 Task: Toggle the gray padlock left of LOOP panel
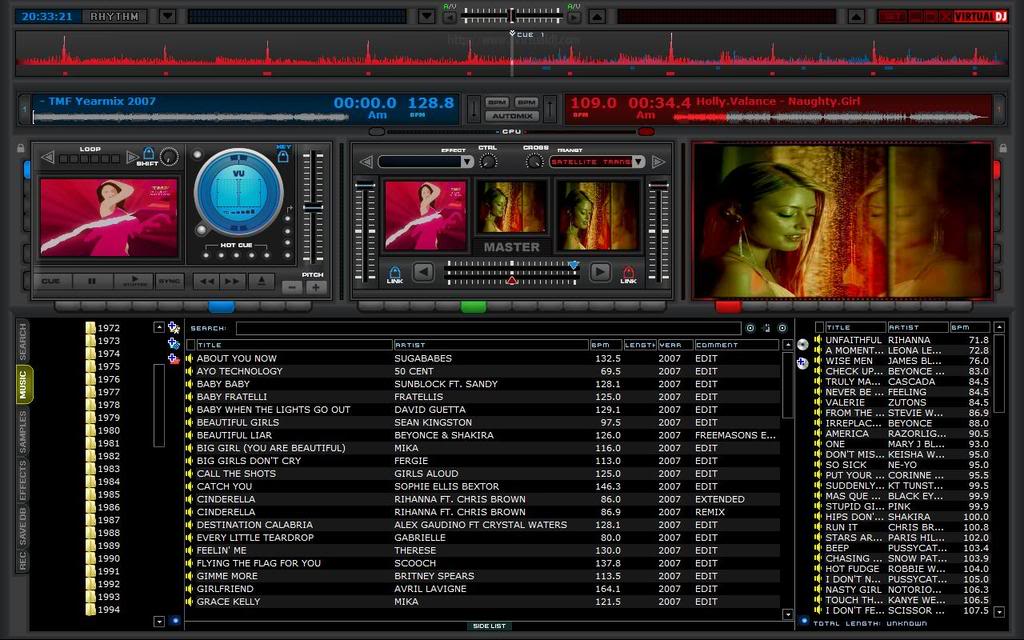point(21,148)
